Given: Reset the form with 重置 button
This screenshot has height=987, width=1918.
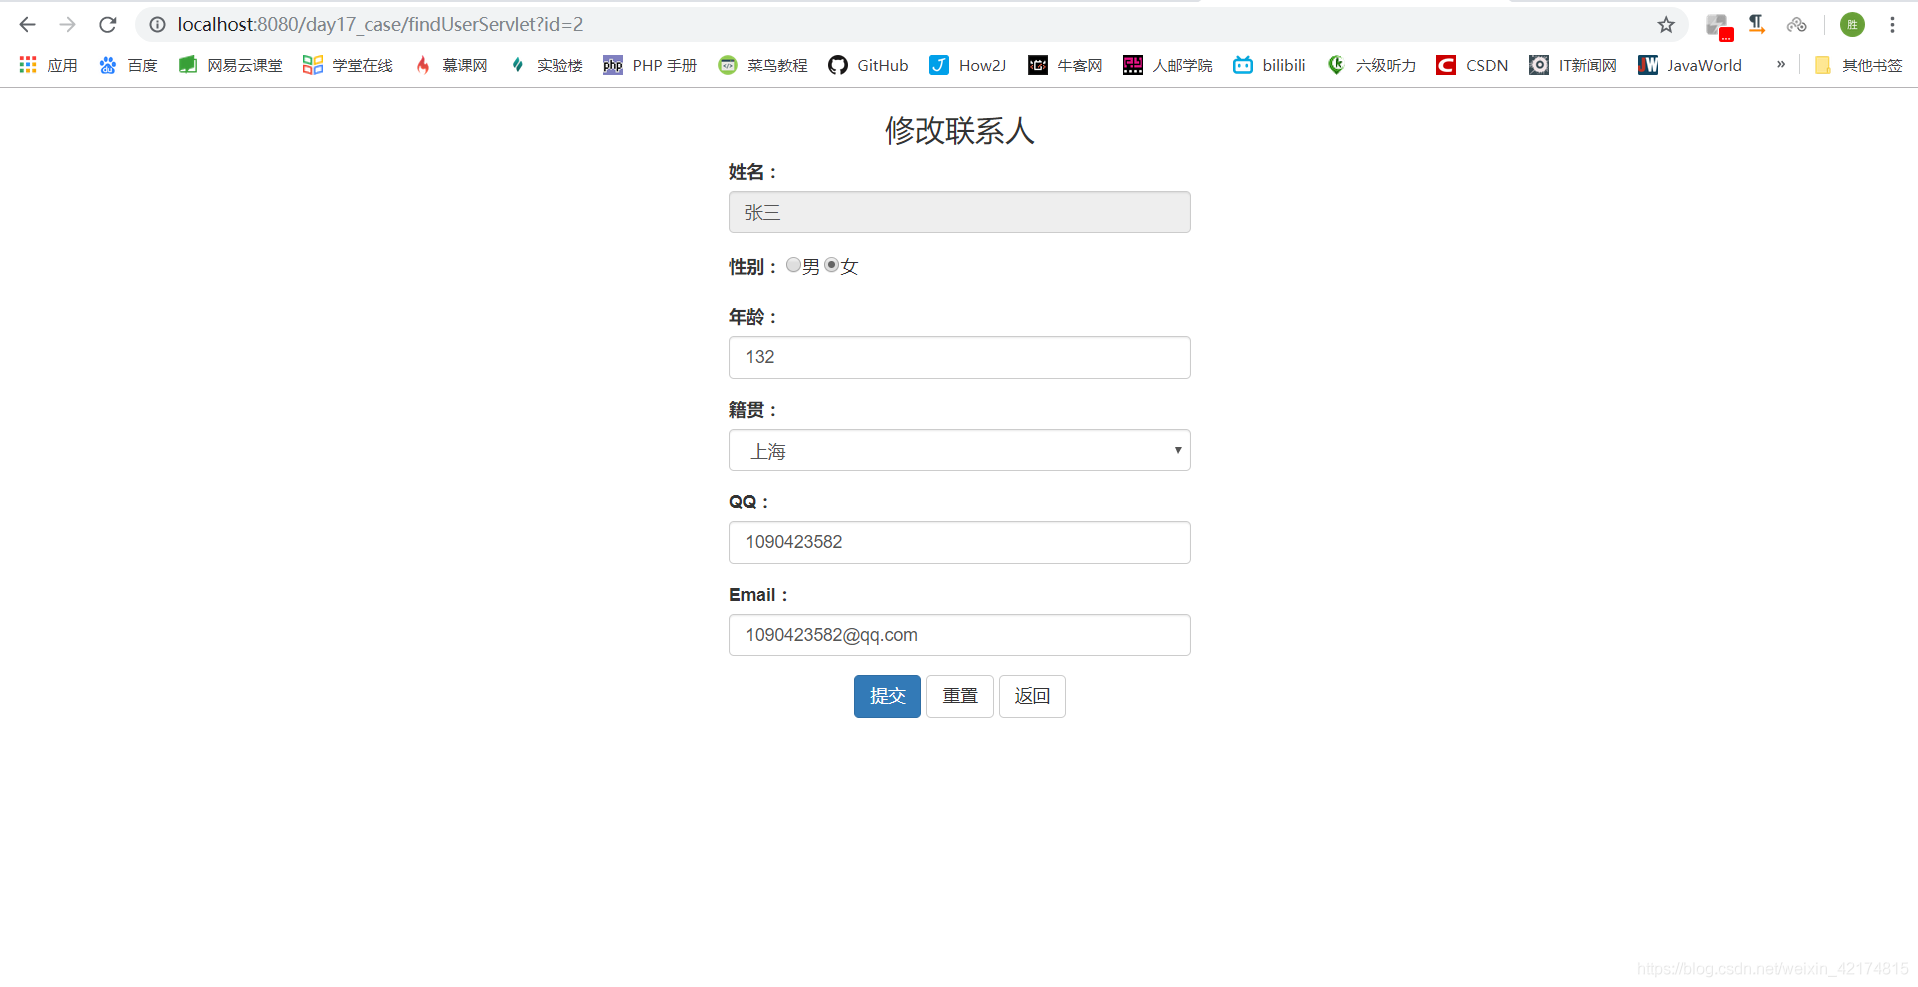Looking at the screenshot, I should (x=960, y=696).
